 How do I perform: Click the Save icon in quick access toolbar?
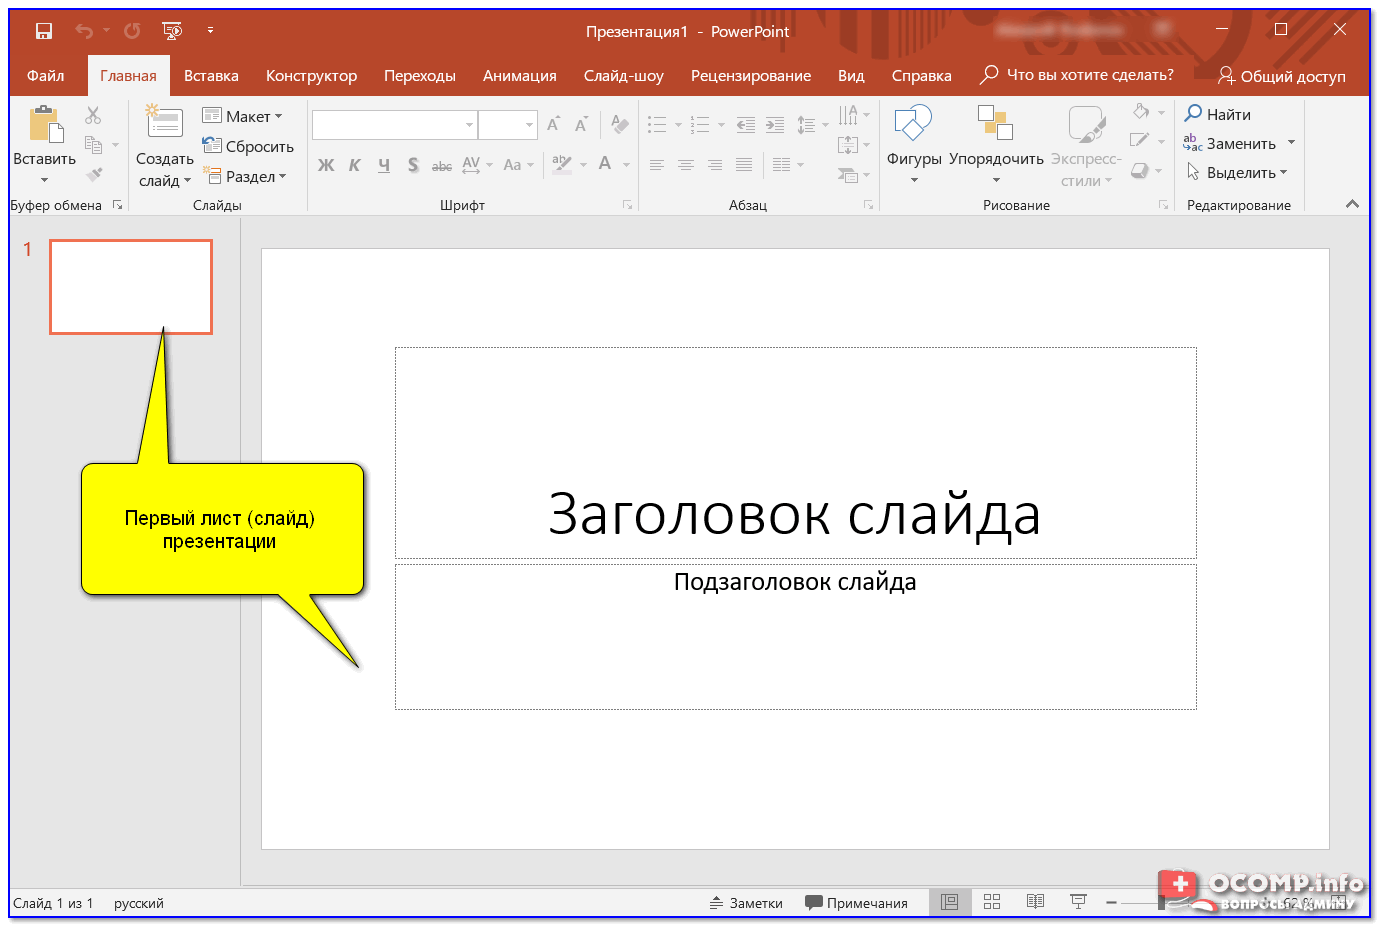[43, 31]
